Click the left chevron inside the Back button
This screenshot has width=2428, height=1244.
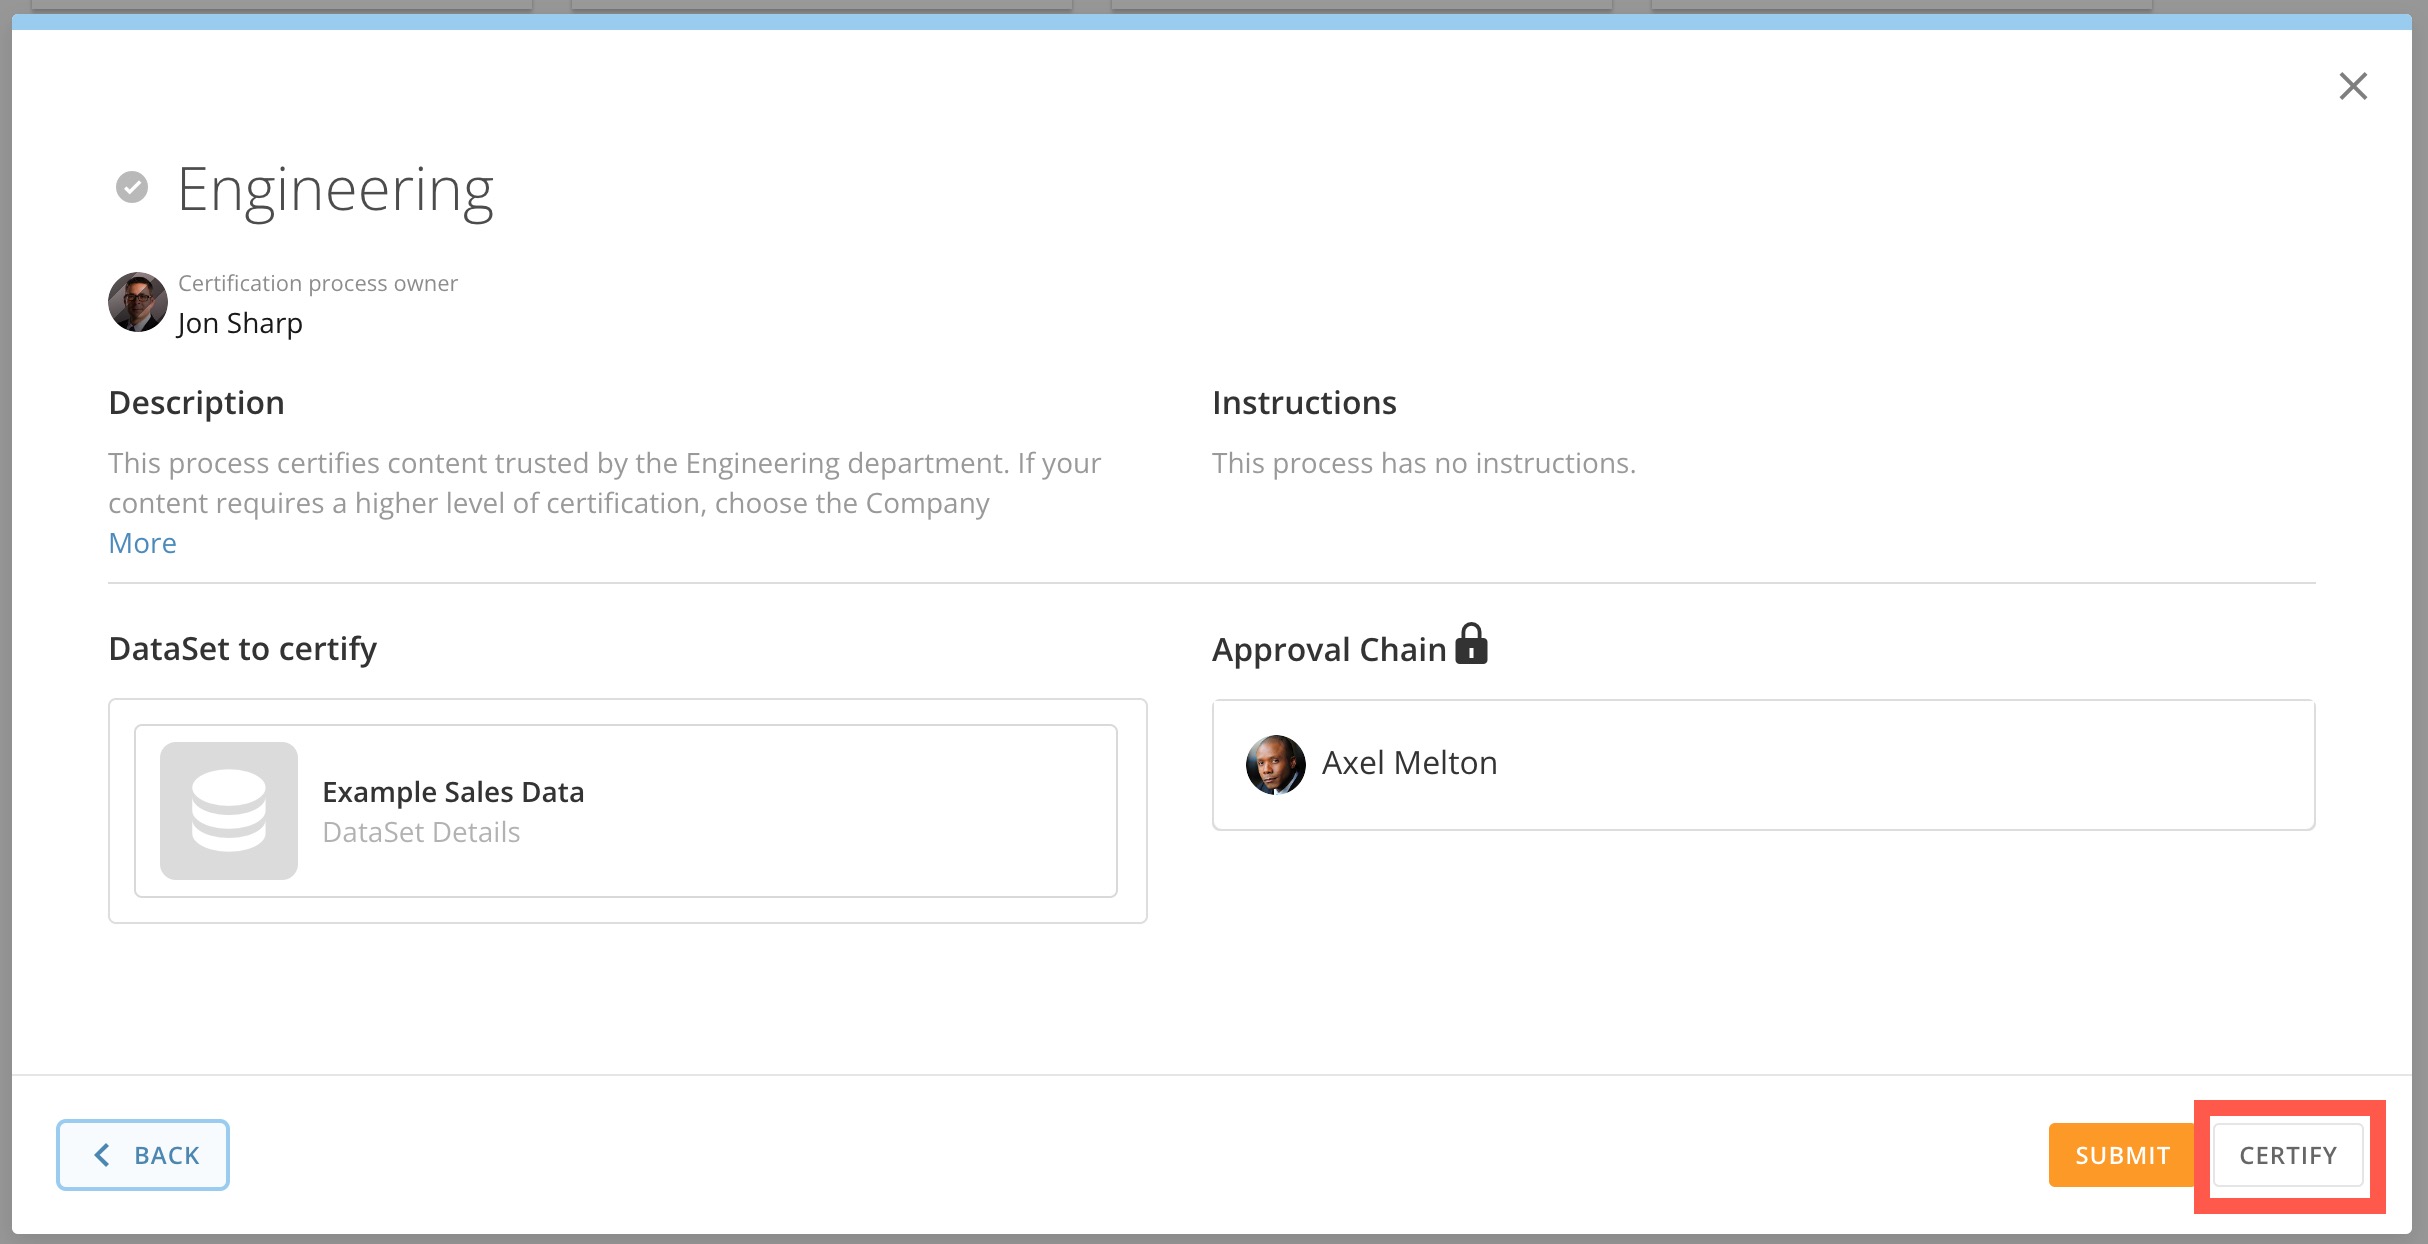(101, 1155)
